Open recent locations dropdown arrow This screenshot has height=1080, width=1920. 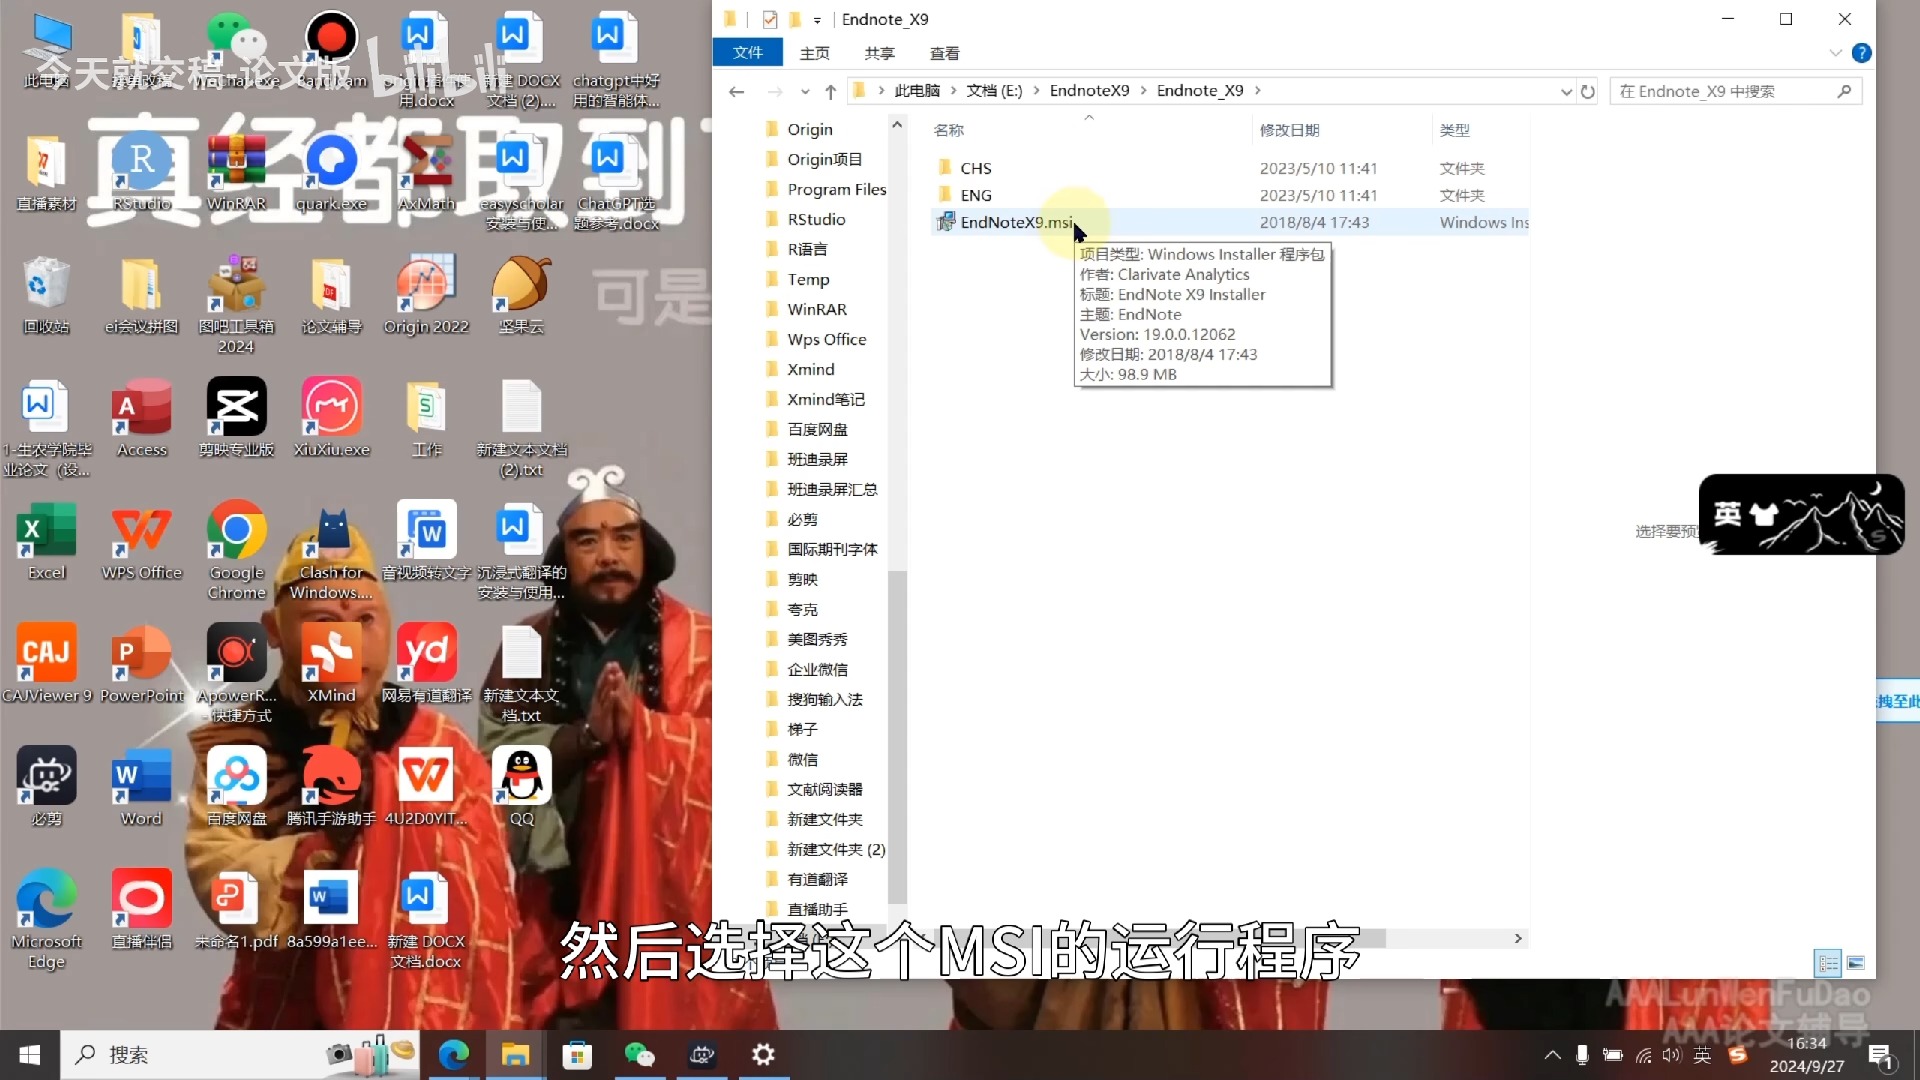(x=805, y=91)
